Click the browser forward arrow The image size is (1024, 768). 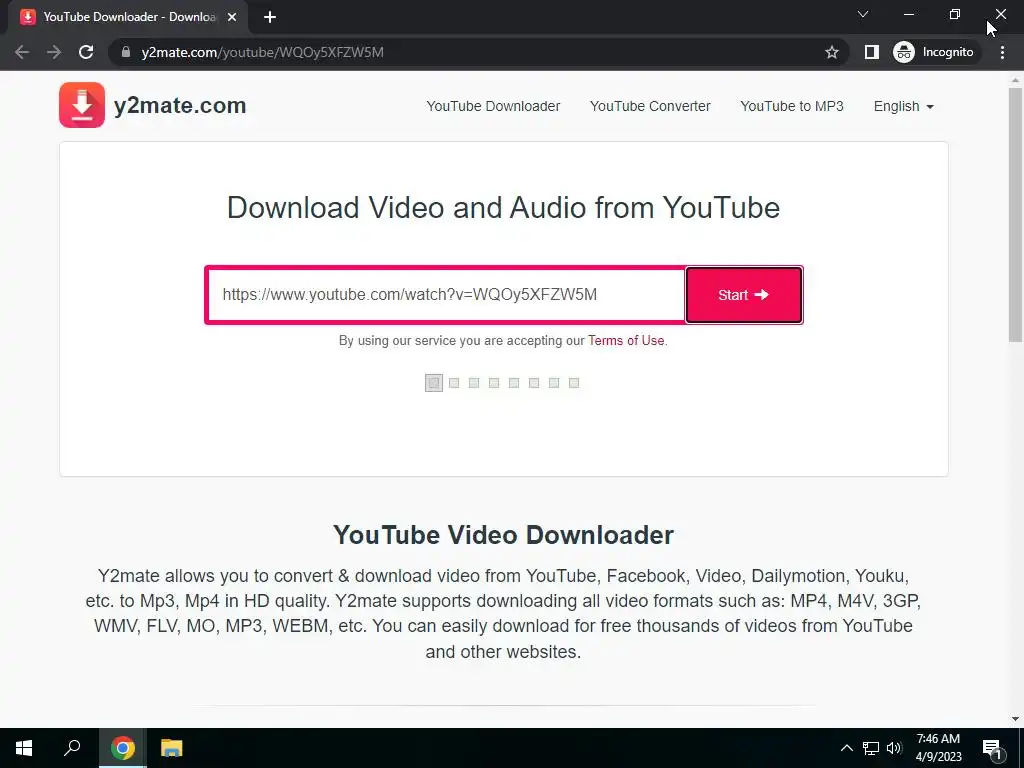pos(54,52)
